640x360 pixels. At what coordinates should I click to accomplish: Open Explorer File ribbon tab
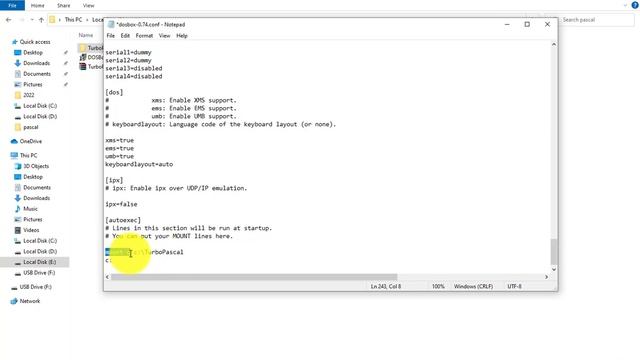(x=12, y=5)
